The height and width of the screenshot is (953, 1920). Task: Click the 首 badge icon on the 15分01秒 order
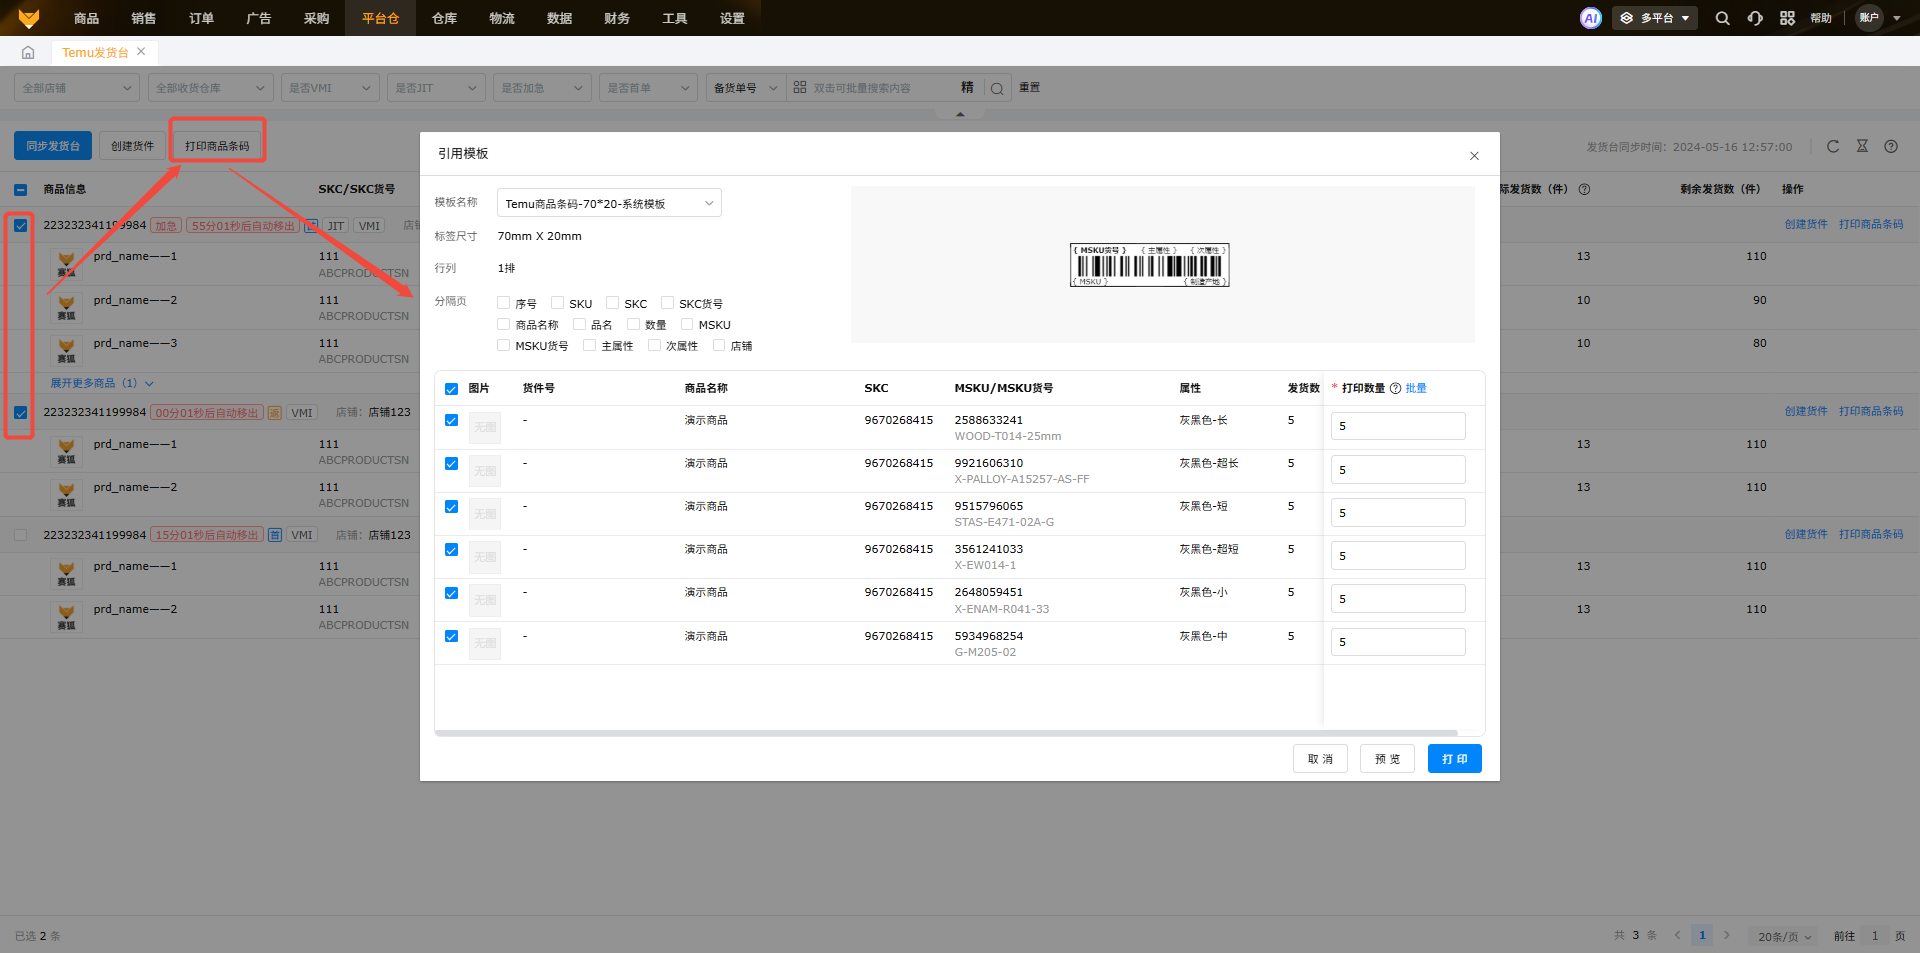[275, 535]
